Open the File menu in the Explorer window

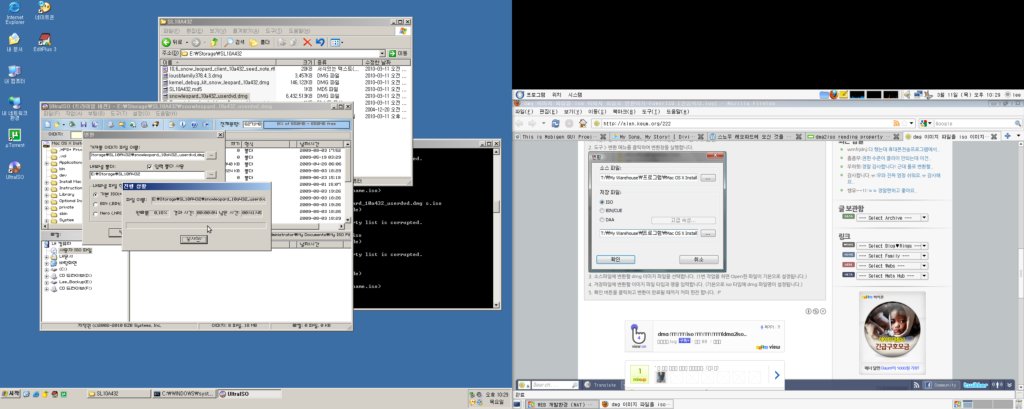(171, 30)
